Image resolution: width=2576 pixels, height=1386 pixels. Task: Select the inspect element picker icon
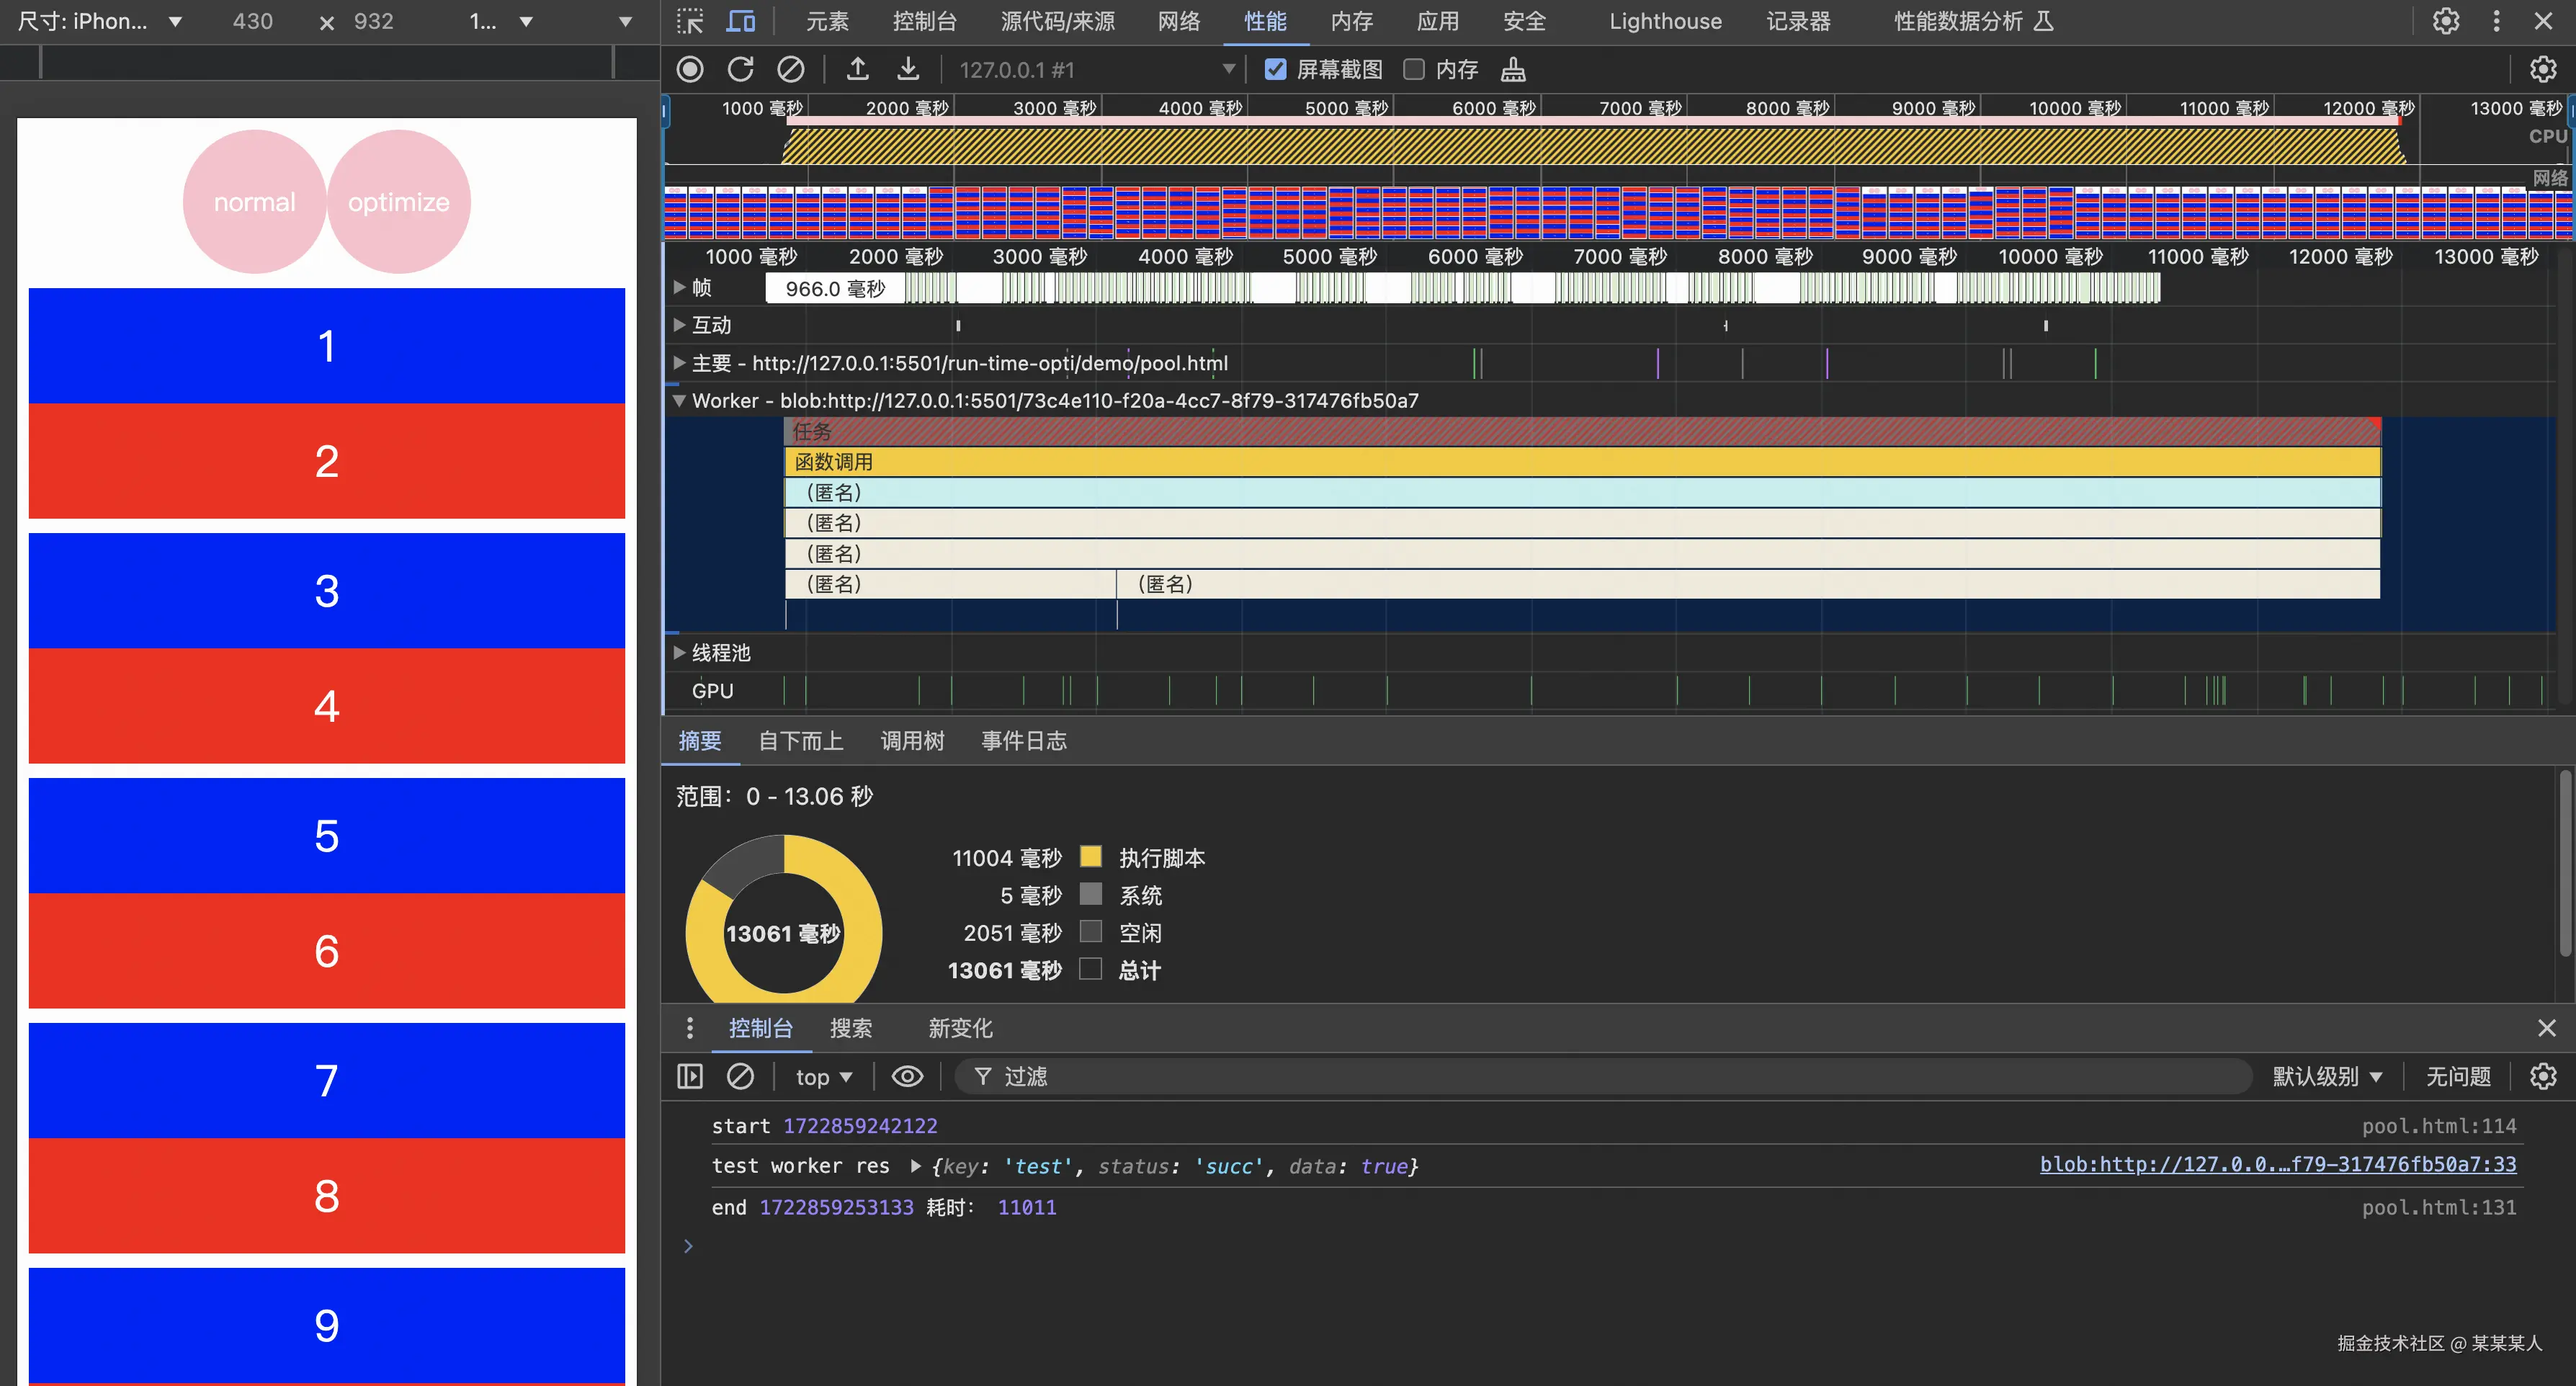pos(690,21)
